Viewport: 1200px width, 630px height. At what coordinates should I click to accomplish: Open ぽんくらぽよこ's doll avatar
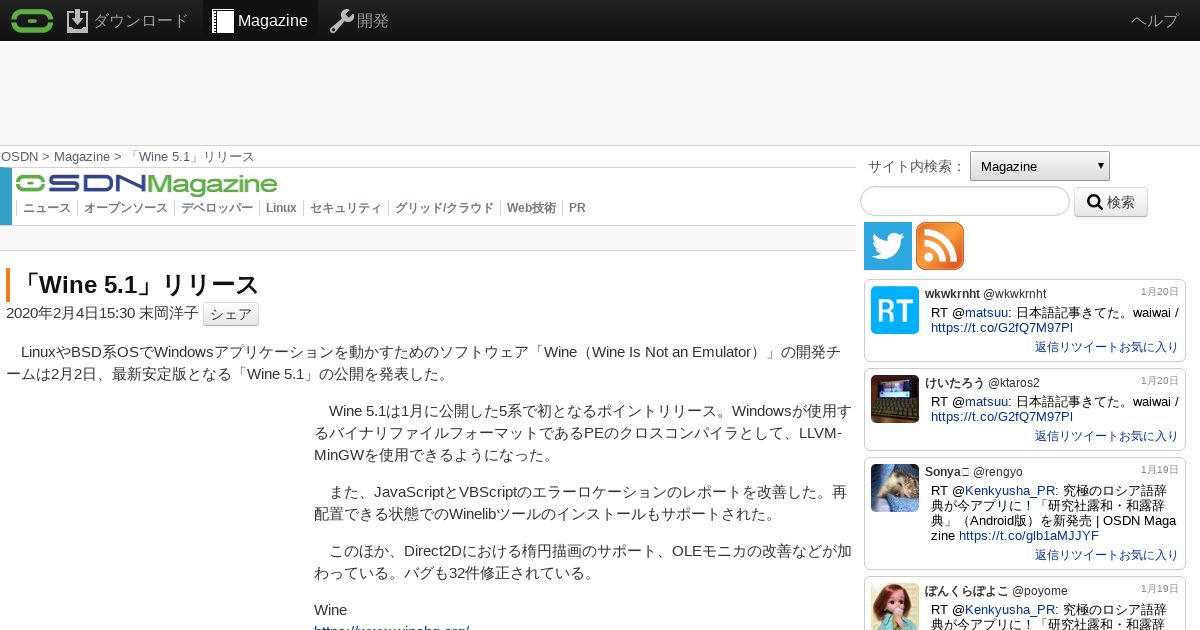tap(895, 607)
